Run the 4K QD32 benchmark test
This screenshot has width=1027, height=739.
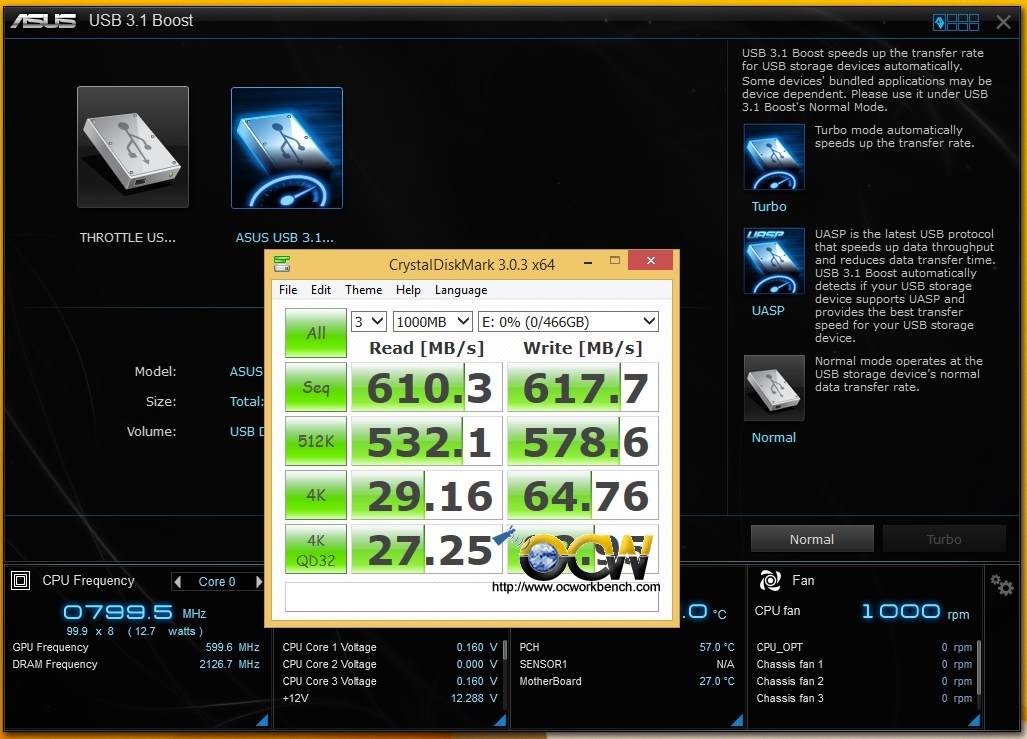coord(316,549)
